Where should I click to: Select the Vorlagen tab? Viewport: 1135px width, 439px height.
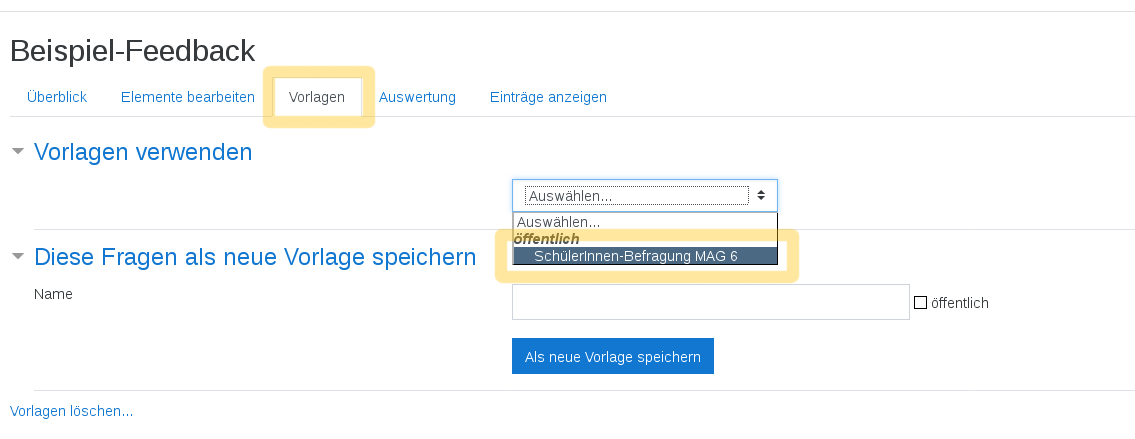317,97
